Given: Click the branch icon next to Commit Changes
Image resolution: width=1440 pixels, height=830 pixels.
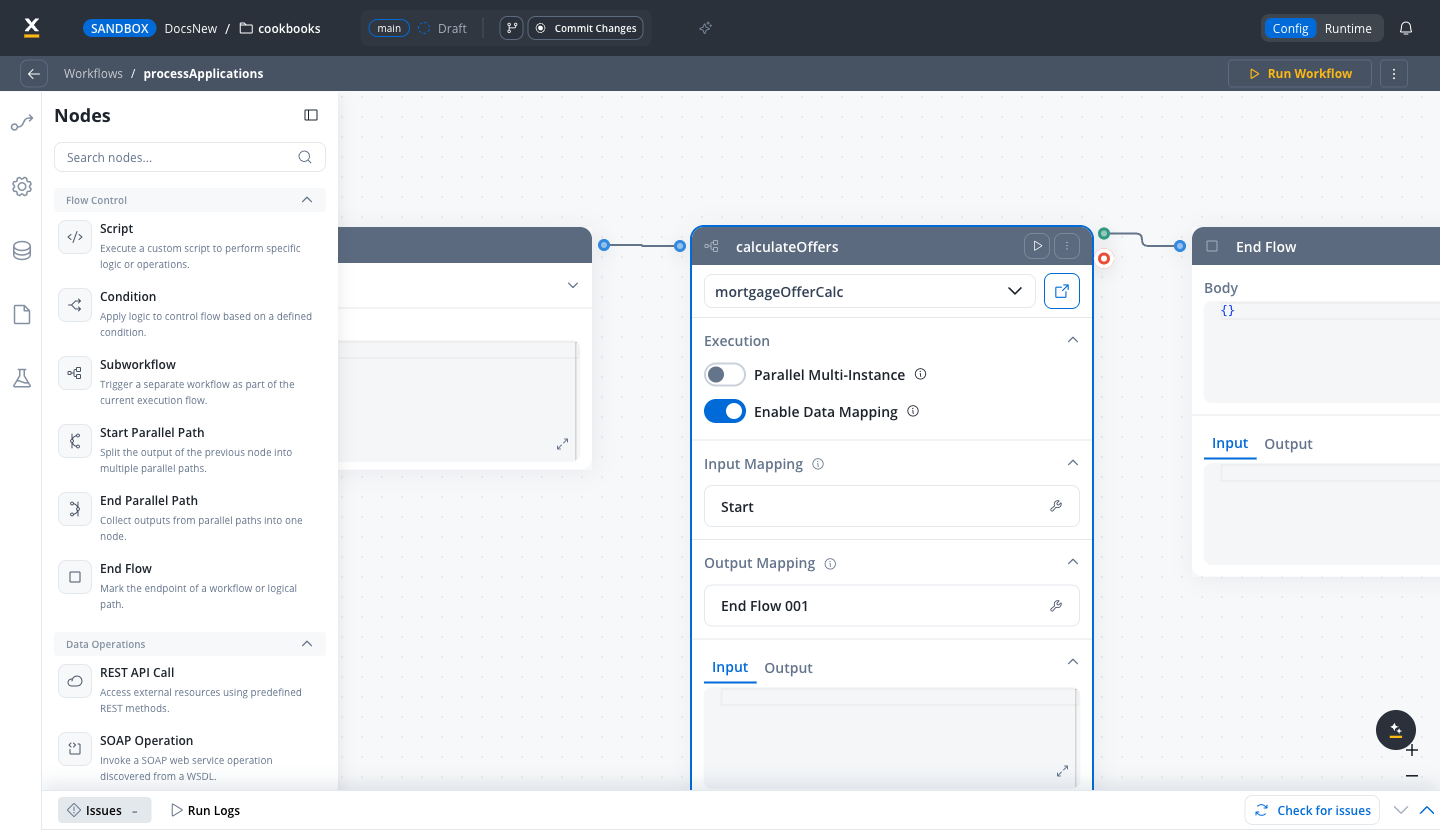Looking at the screenshot, I should point(511,28).
